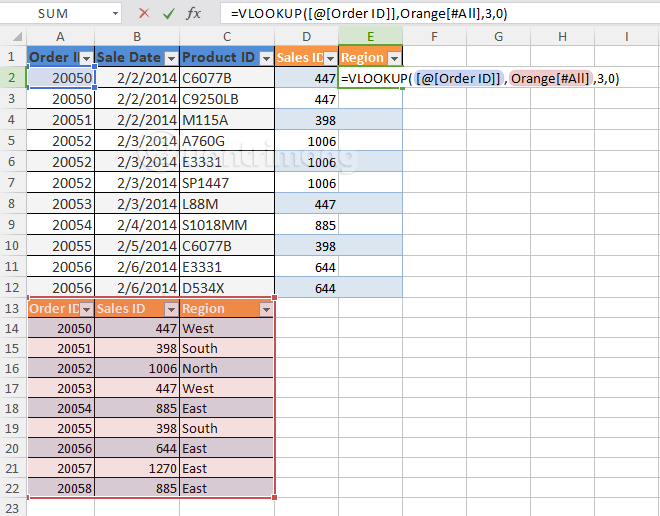Open Region filter dropdown in row 13
The height and width of the screenshot is (516, 660).
[x=266, y=310]
